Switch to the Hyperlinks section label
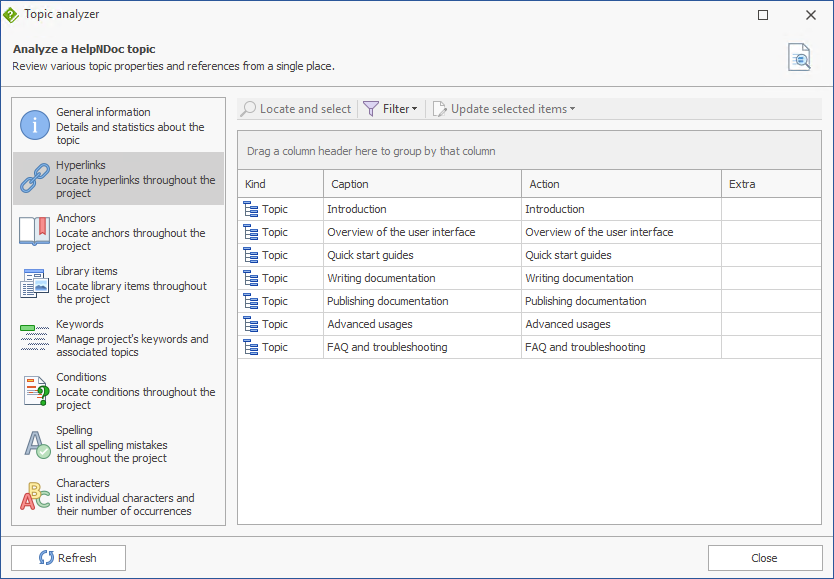The width and height of the screenshot is (834, 579). click(81, 165)
